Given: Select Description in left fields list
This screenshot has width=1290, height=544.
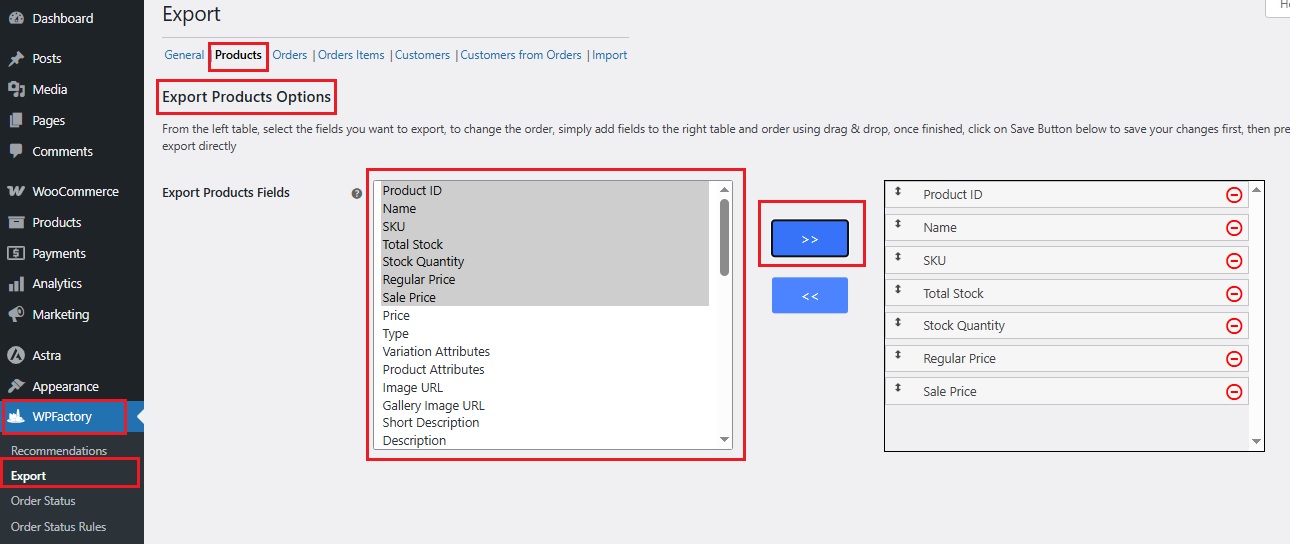Looking at the screenshot, I should point(546,441).
